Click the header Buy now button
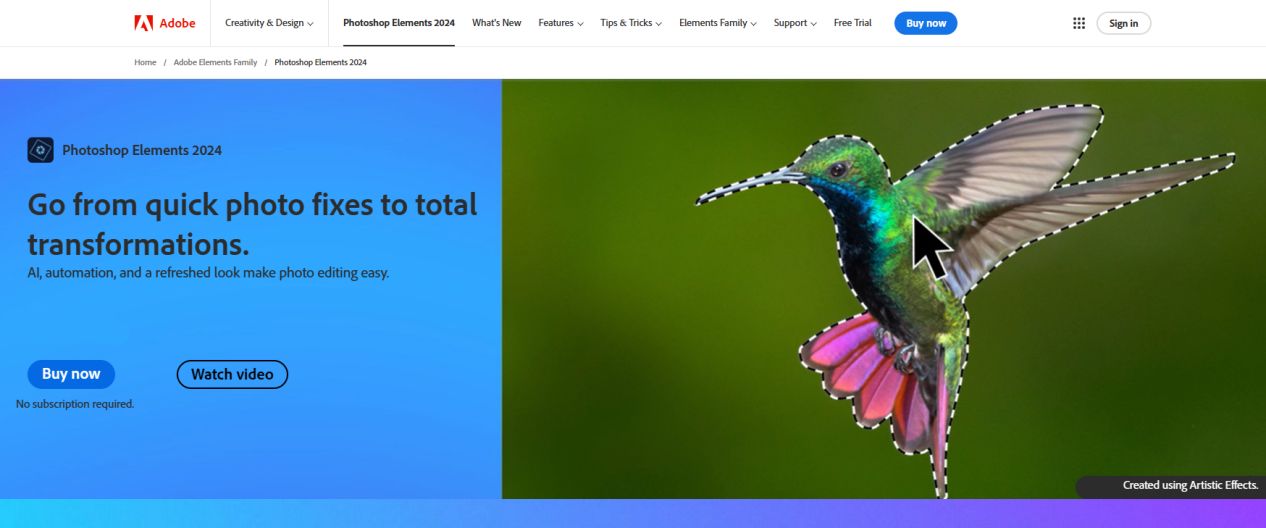 [x=926, y=23]
